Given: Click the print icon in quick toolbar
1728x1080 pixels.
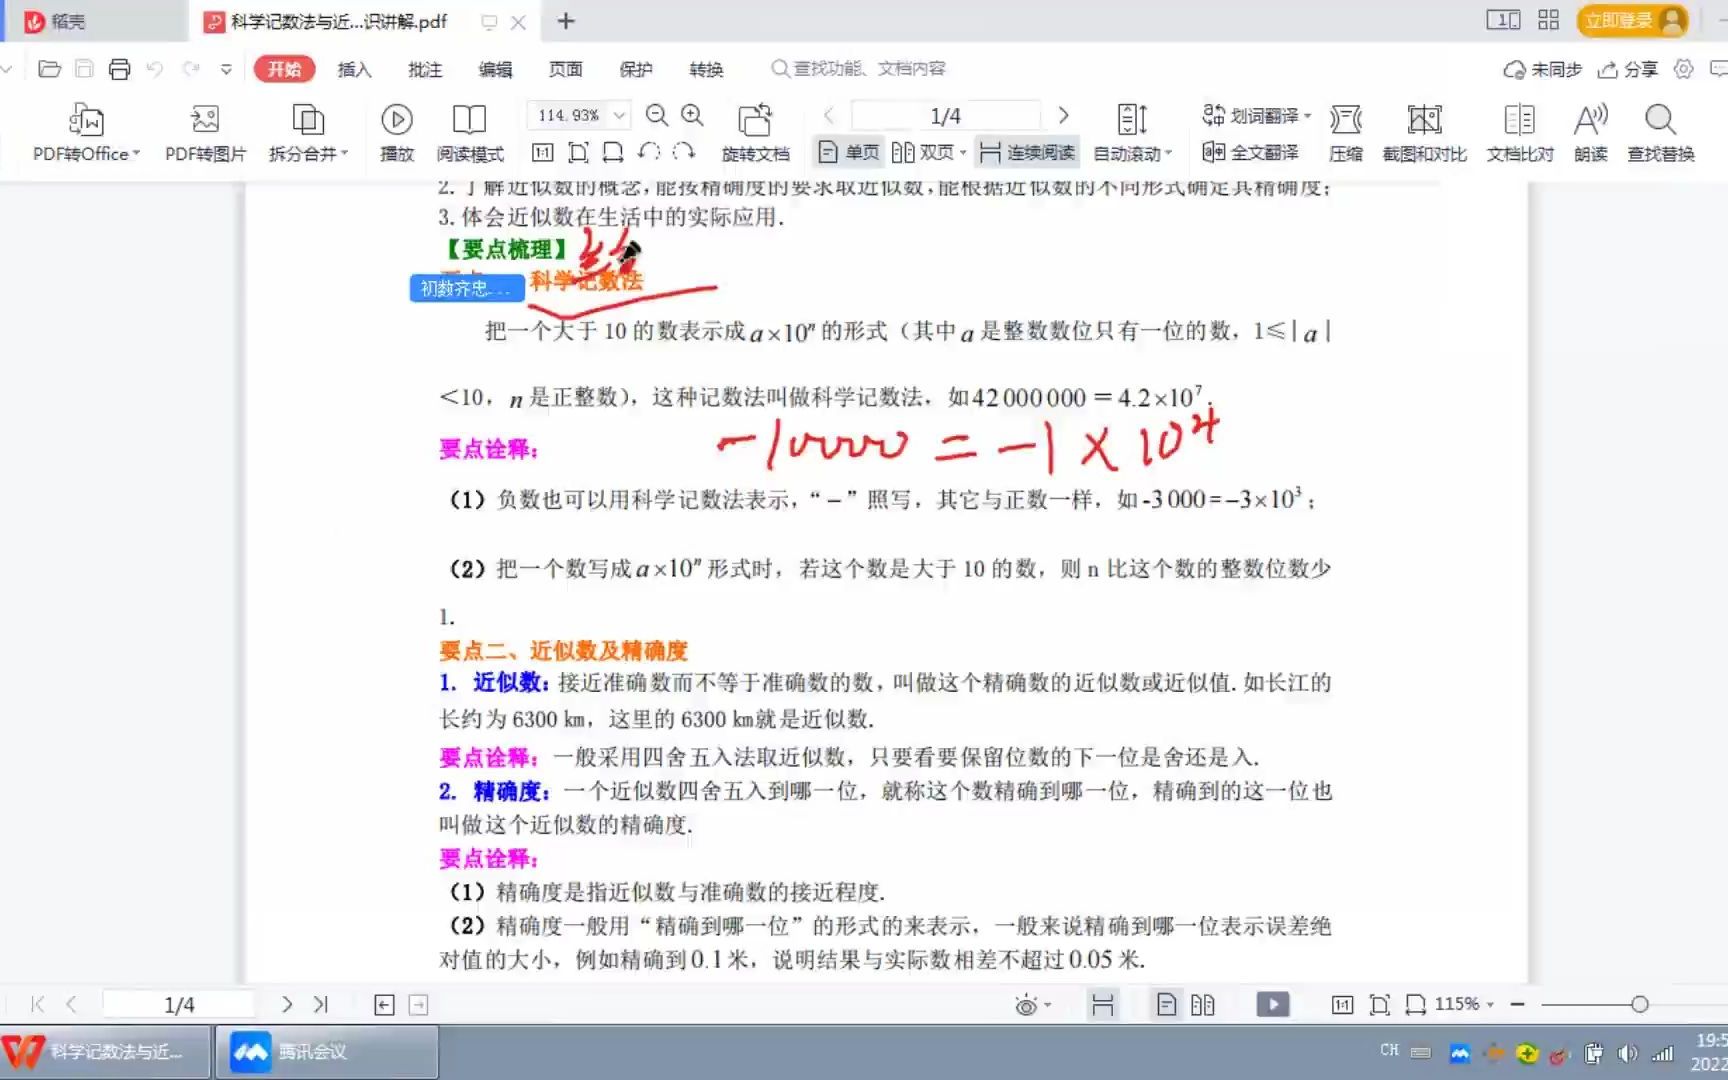Looking at the screenshot, I should pyautogui.click(x=119, y=69).
